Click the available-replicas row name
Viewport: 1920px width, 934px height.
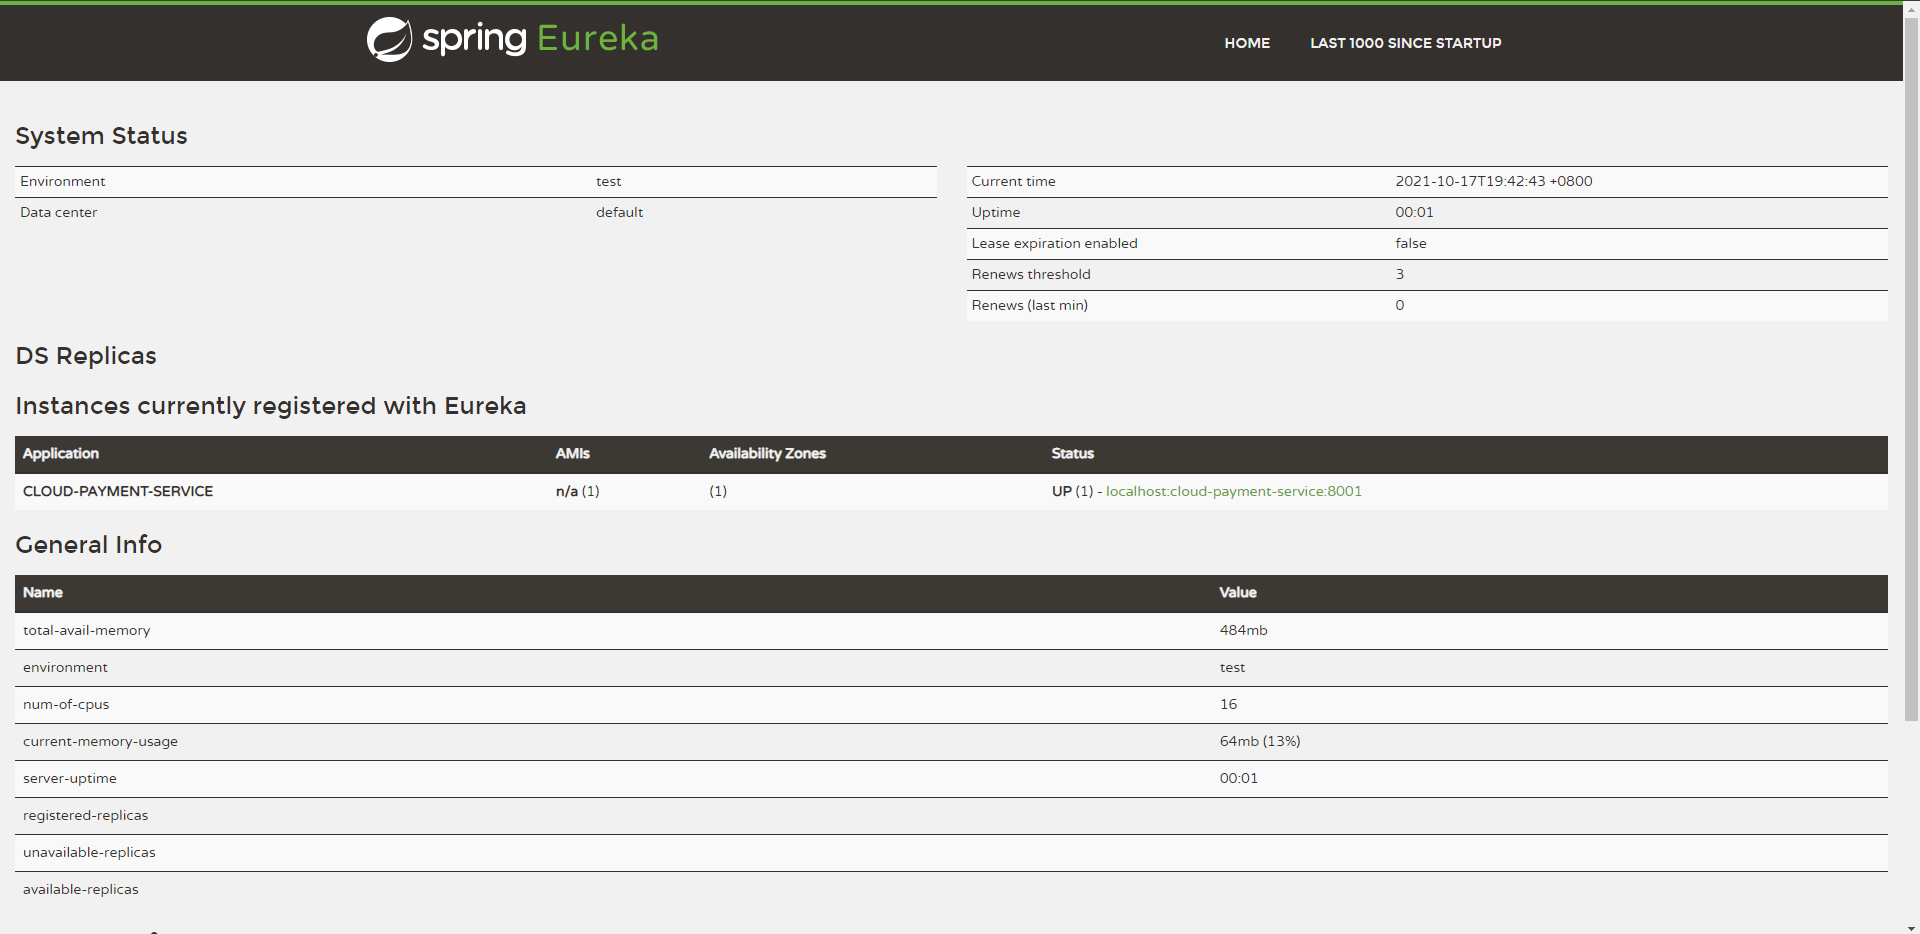(x=81, y=889)
